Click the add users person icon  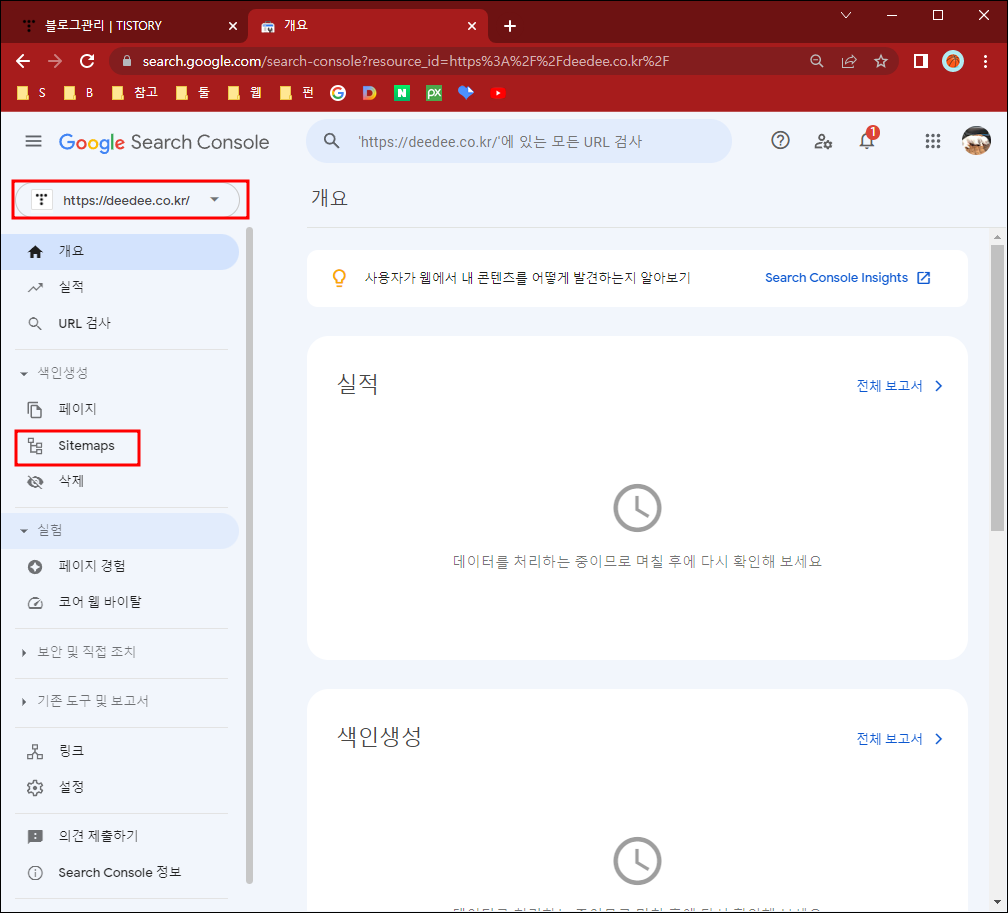pyautogui.click(x=823, y=141)
